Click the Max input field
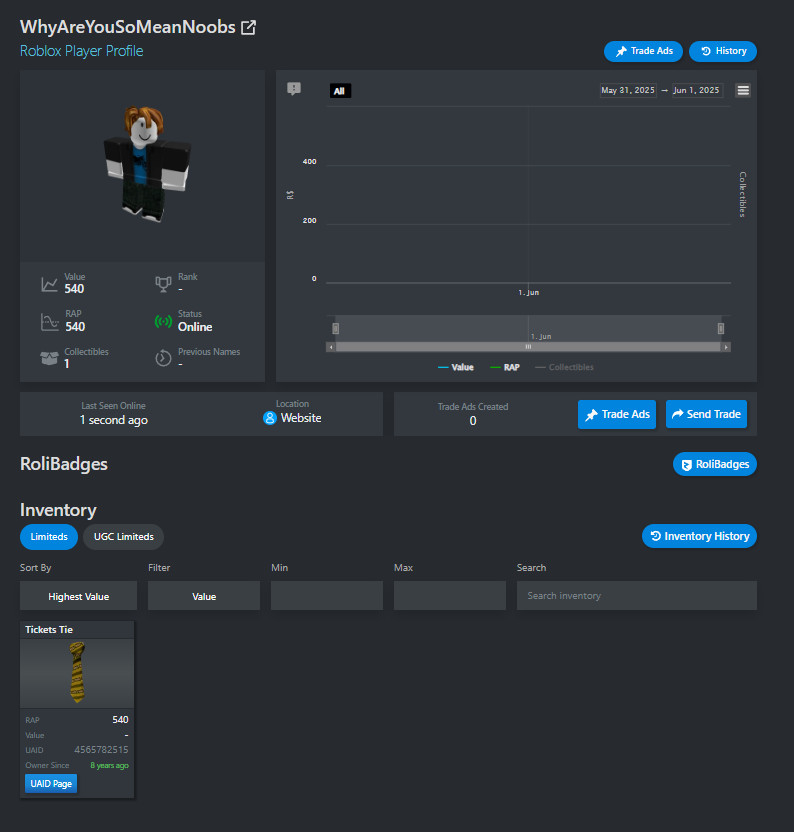The width and height of the screenshot is (794, 832). pos(450,595)
